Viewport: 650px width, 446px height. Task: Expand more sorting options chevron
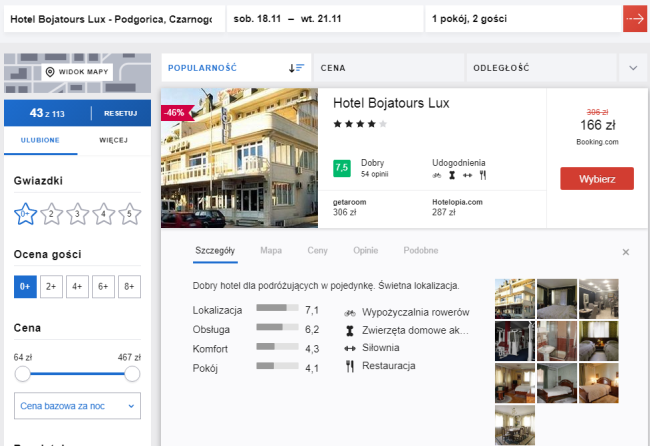pyautogui.click(x=633, y=68)
